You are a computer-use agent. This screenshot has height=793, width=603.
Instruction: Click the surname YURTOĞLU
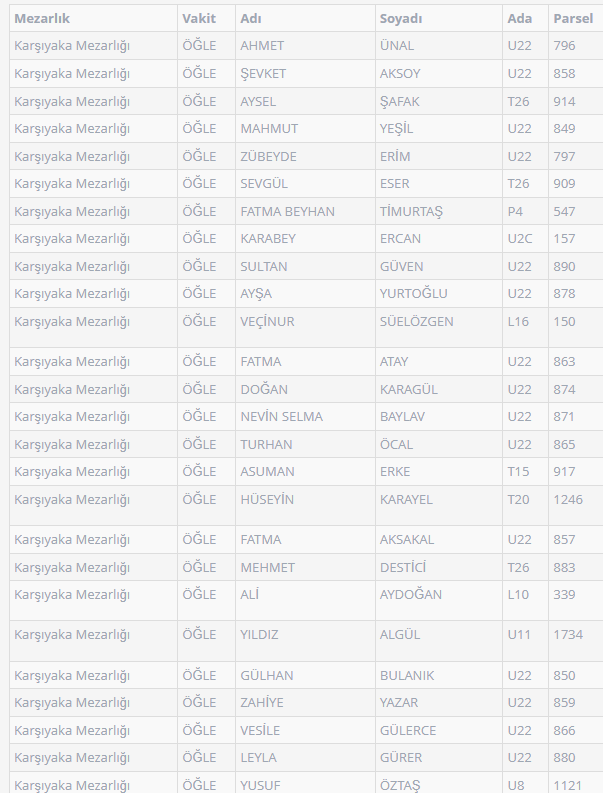coord(413,294)
